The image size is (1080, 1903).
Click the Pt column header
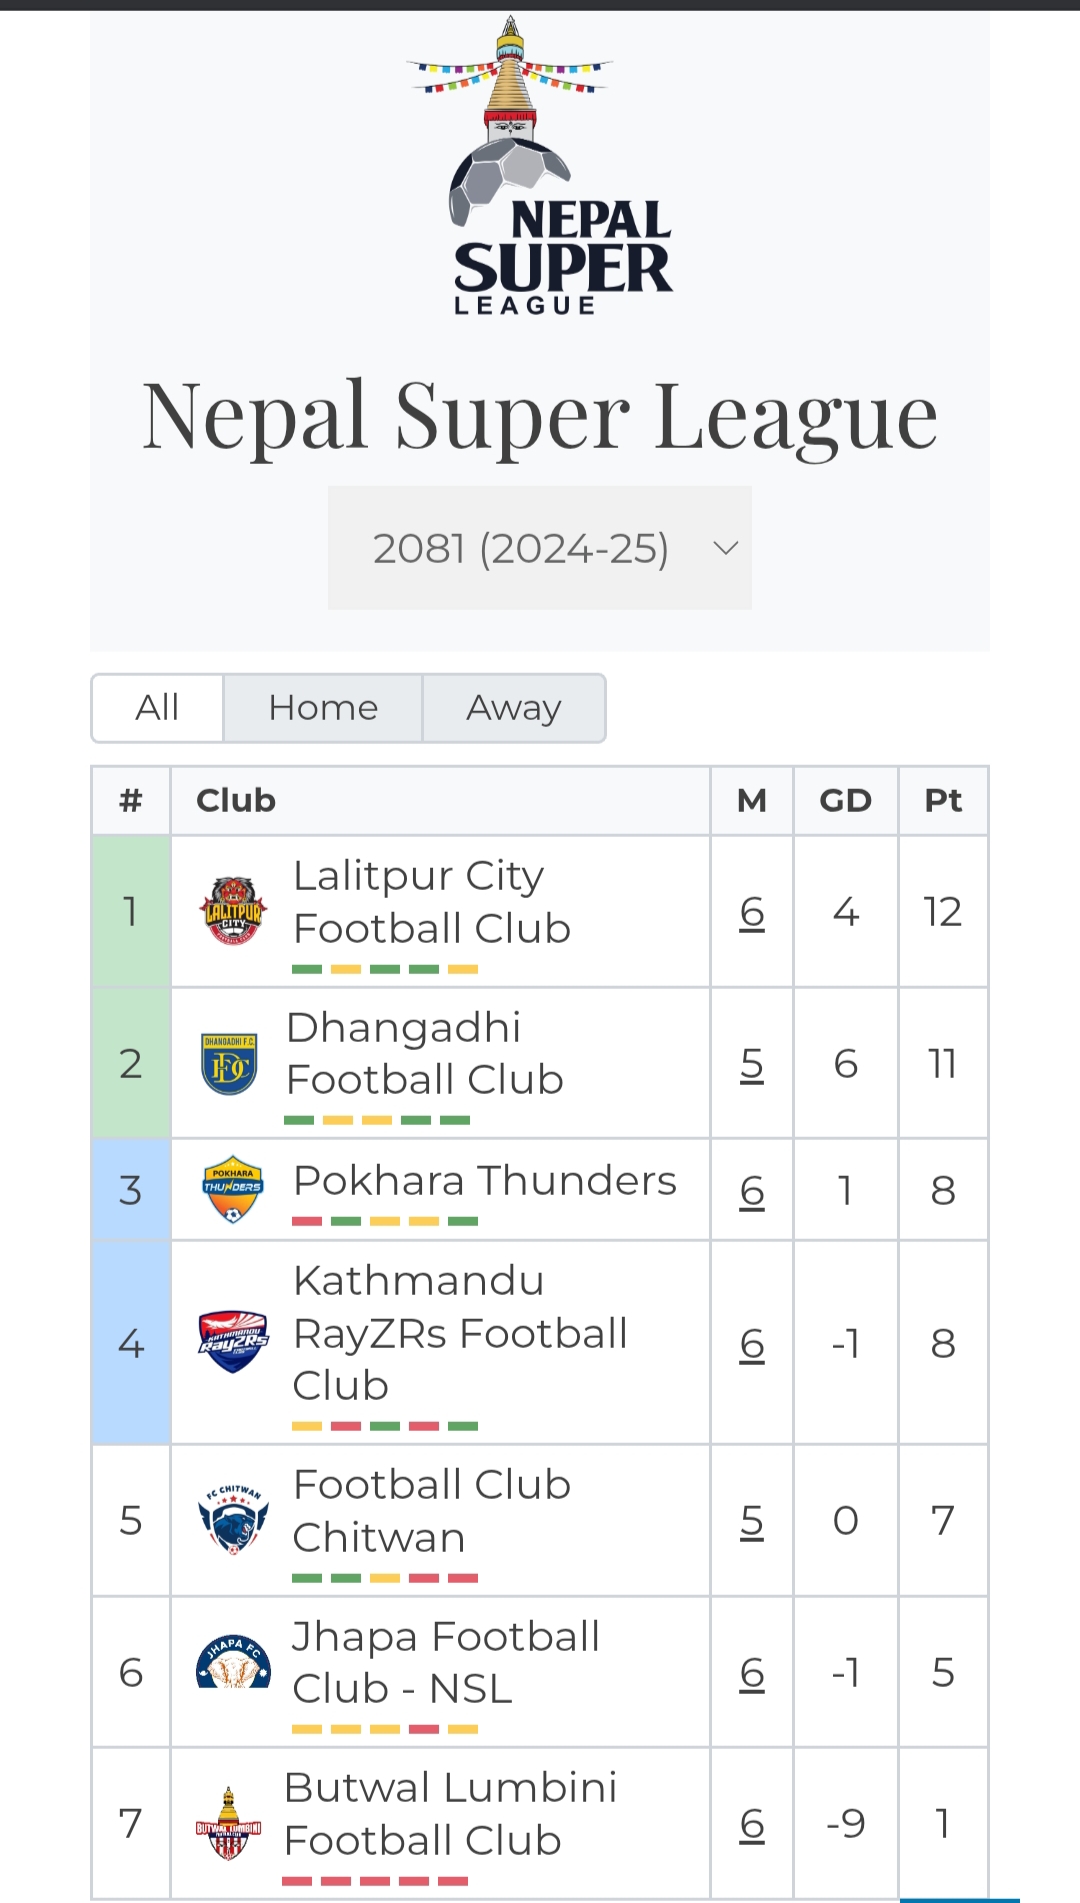click(x=943, y=801)
